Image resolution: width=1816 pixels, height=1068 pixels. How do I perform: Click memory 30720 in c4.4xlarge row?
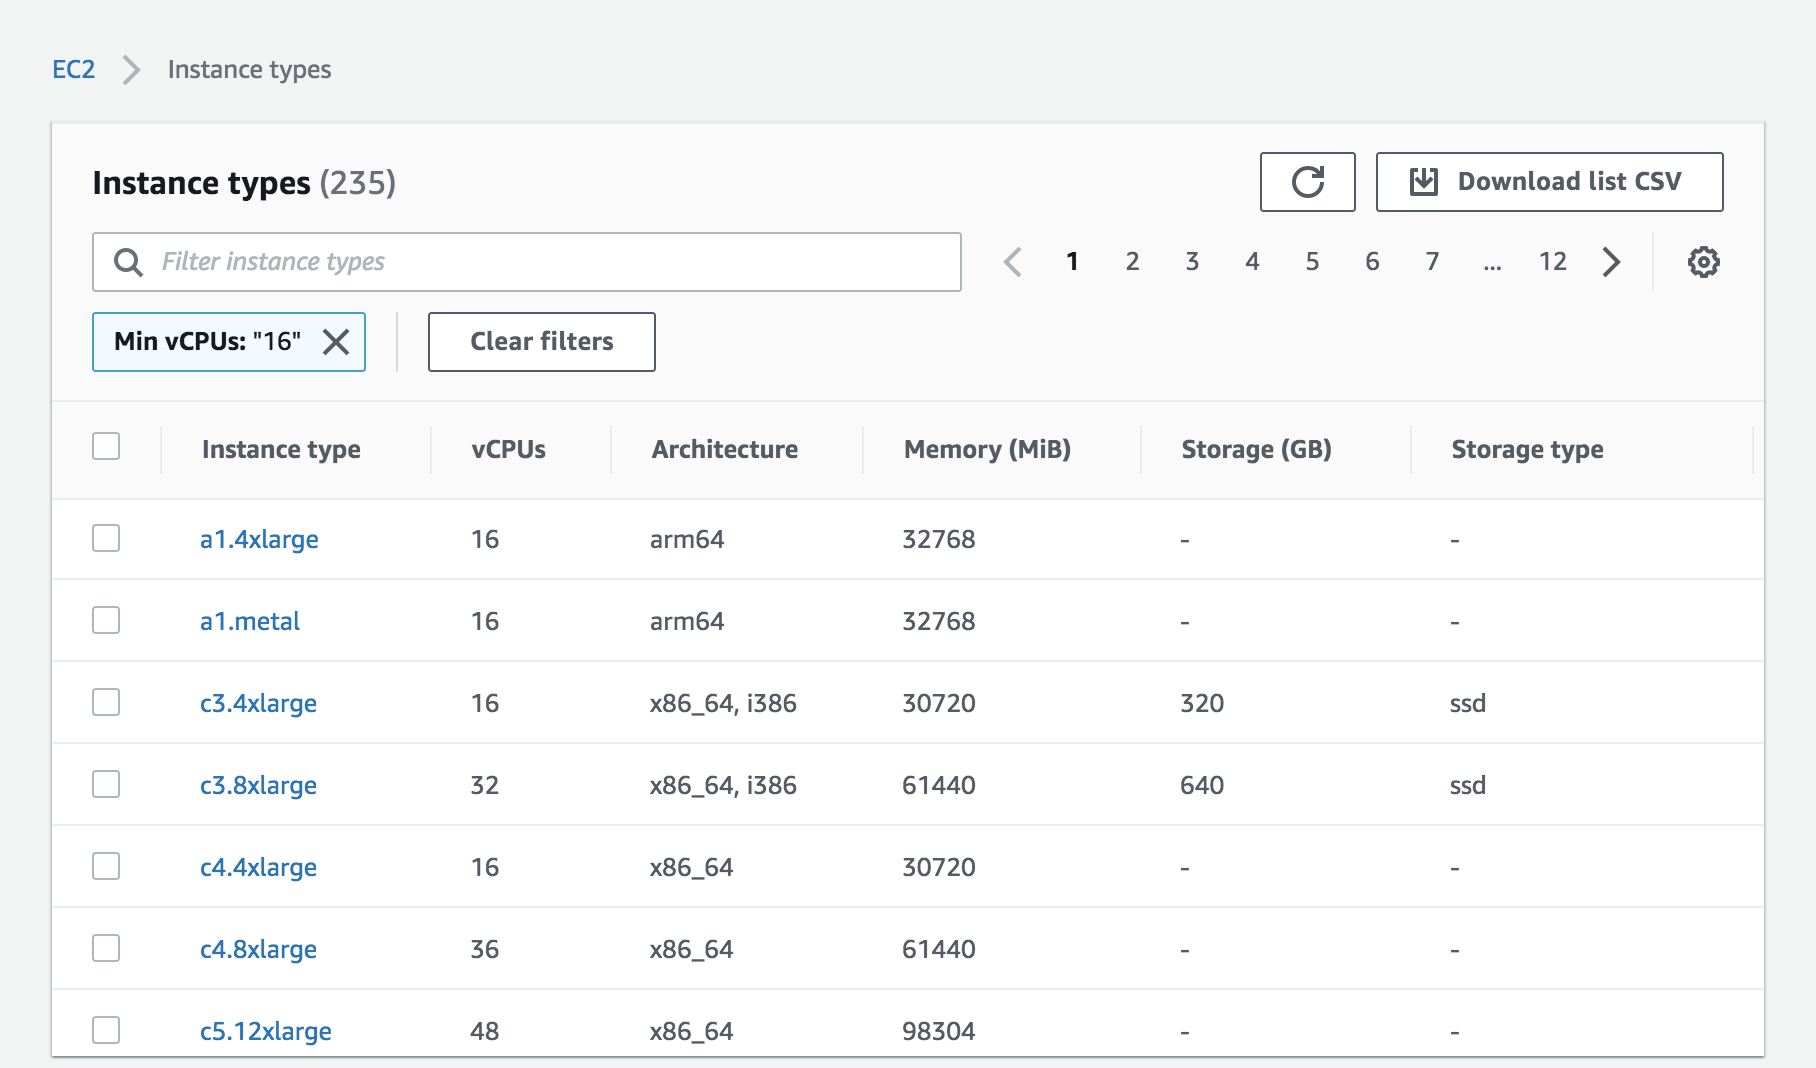(938, 867)
